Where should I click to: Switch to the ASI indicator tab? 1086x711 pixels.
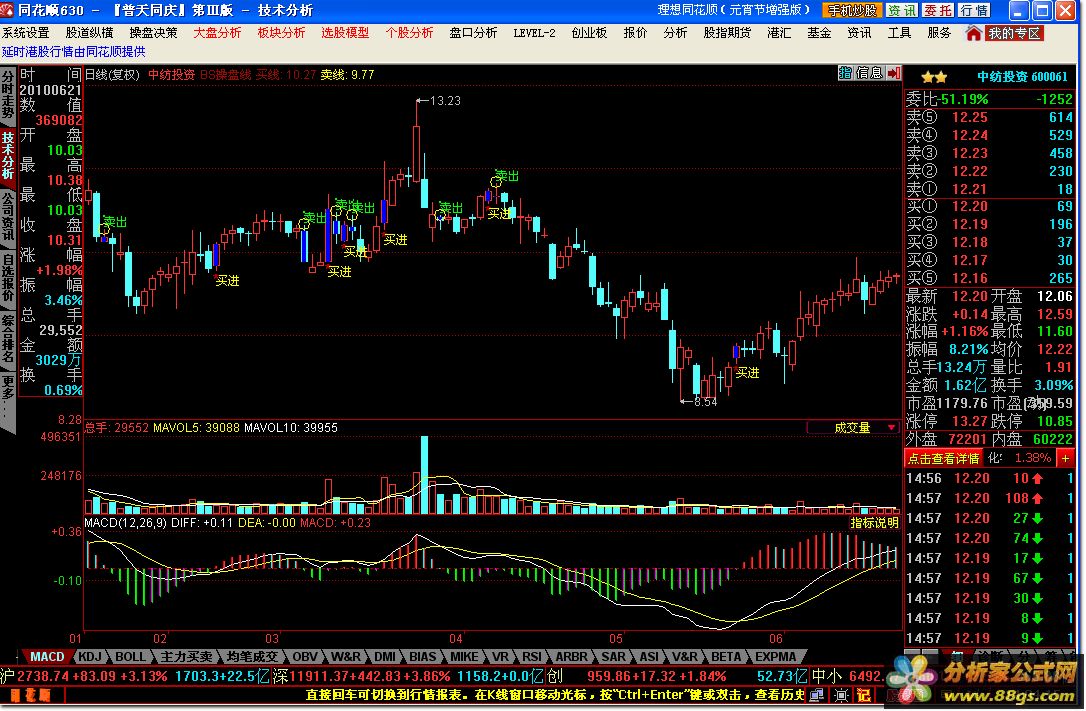[649, 656]
